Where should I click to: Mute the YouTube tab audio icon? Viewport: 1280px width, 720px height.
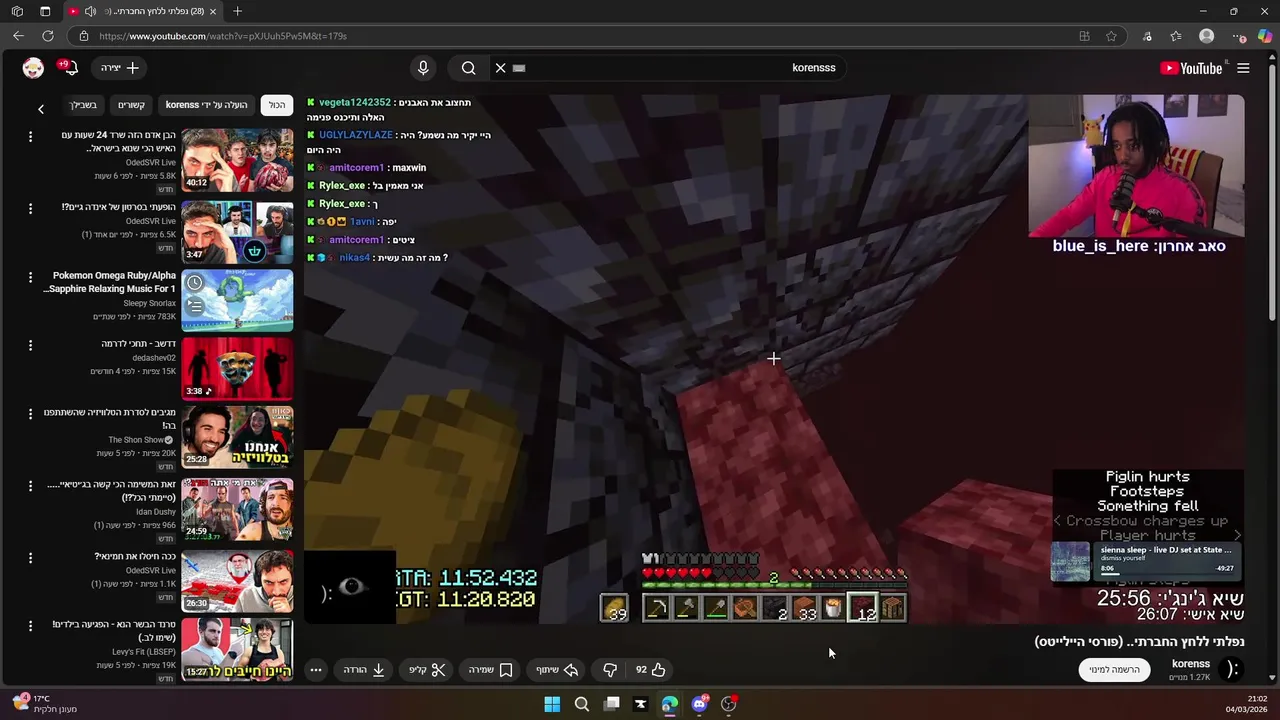point(90,11)
